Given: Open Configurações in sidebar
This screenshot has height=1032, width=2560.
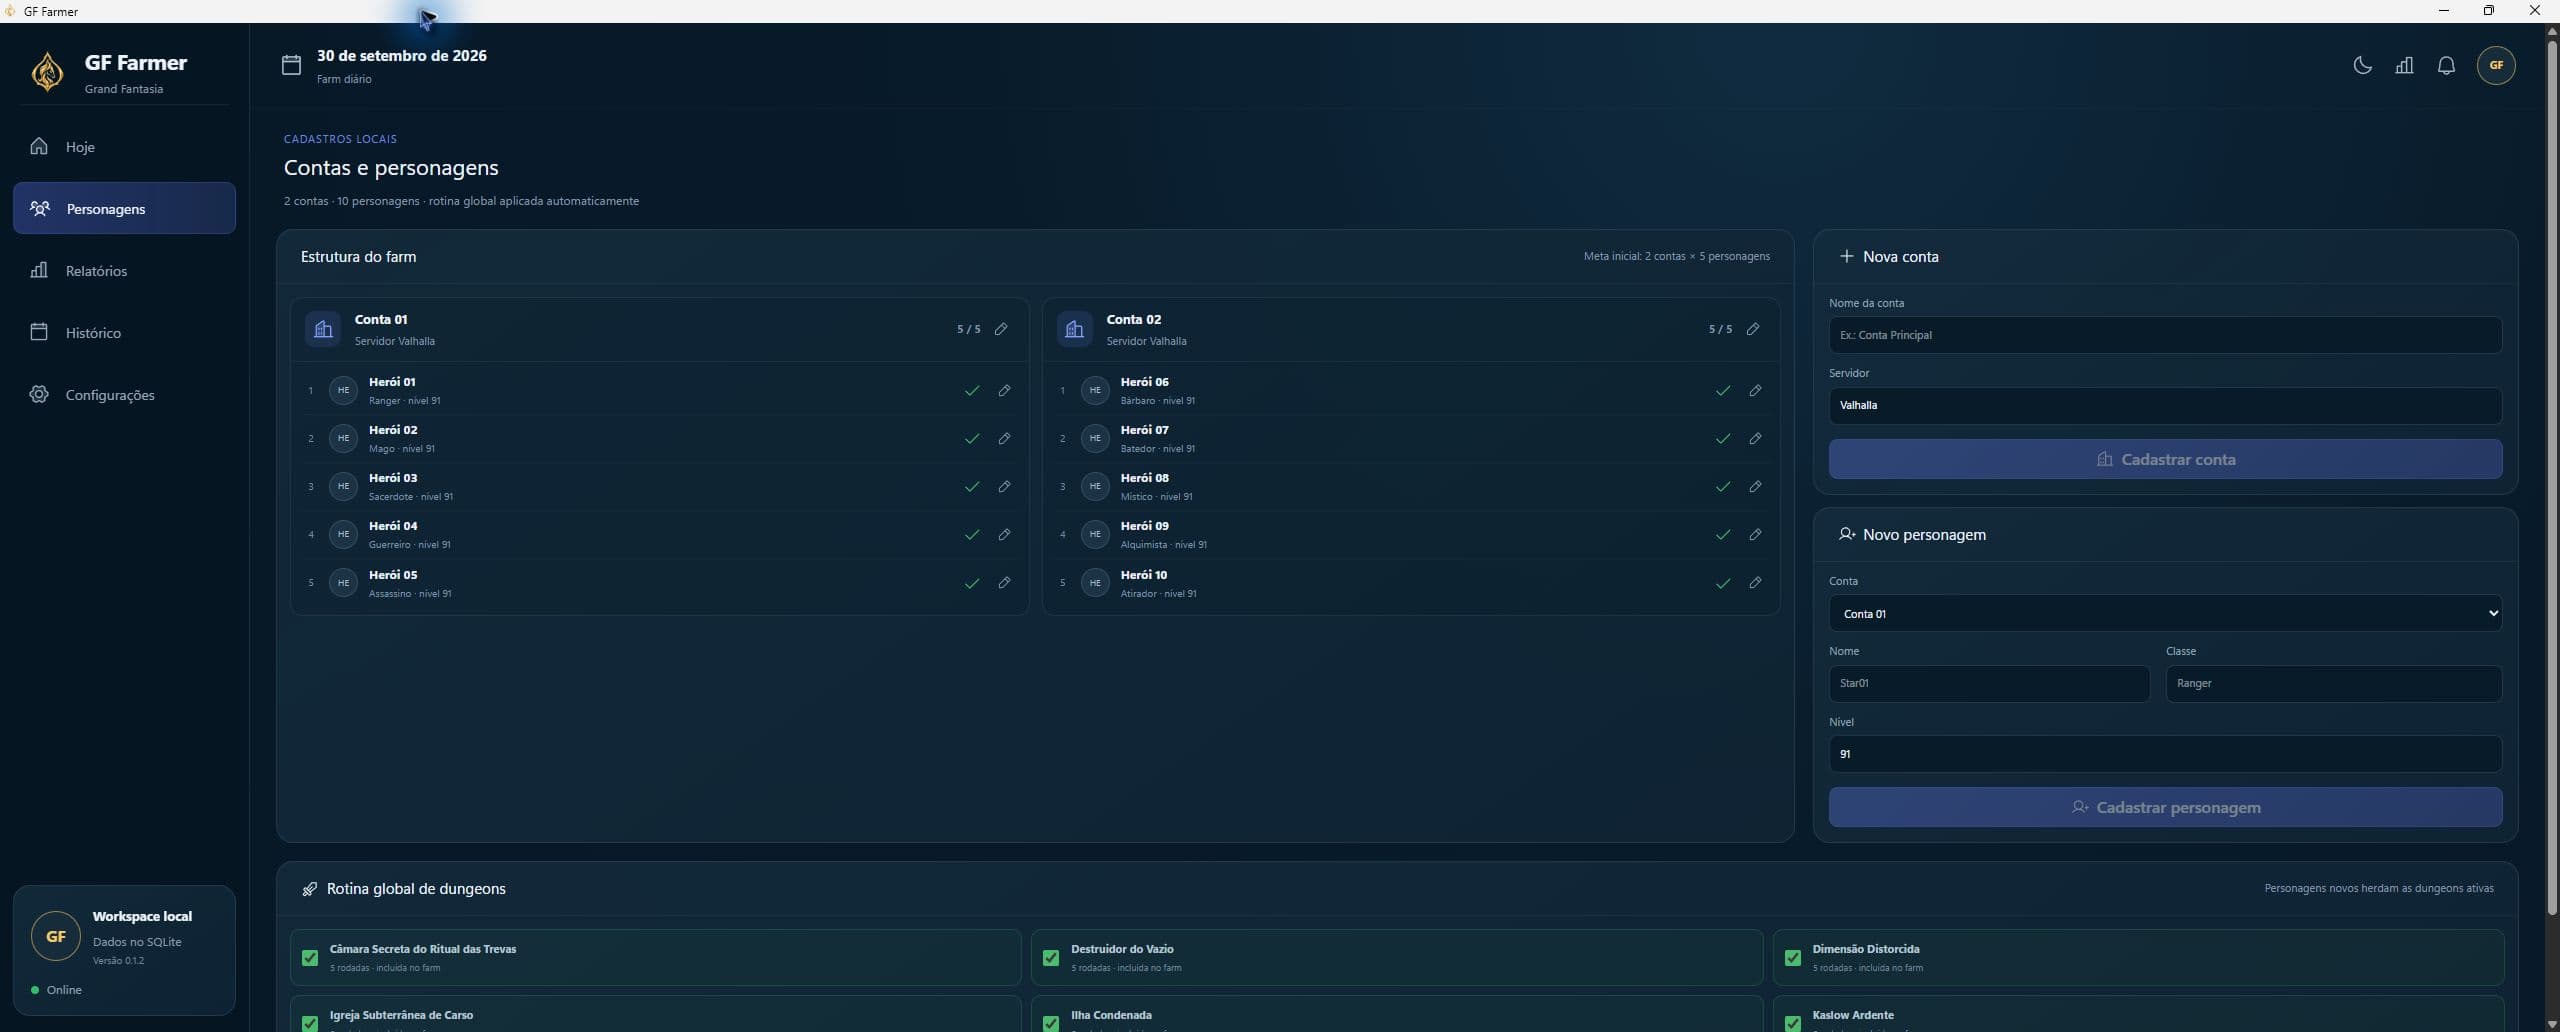Looking at the screenshot, I should coord(124,395).
